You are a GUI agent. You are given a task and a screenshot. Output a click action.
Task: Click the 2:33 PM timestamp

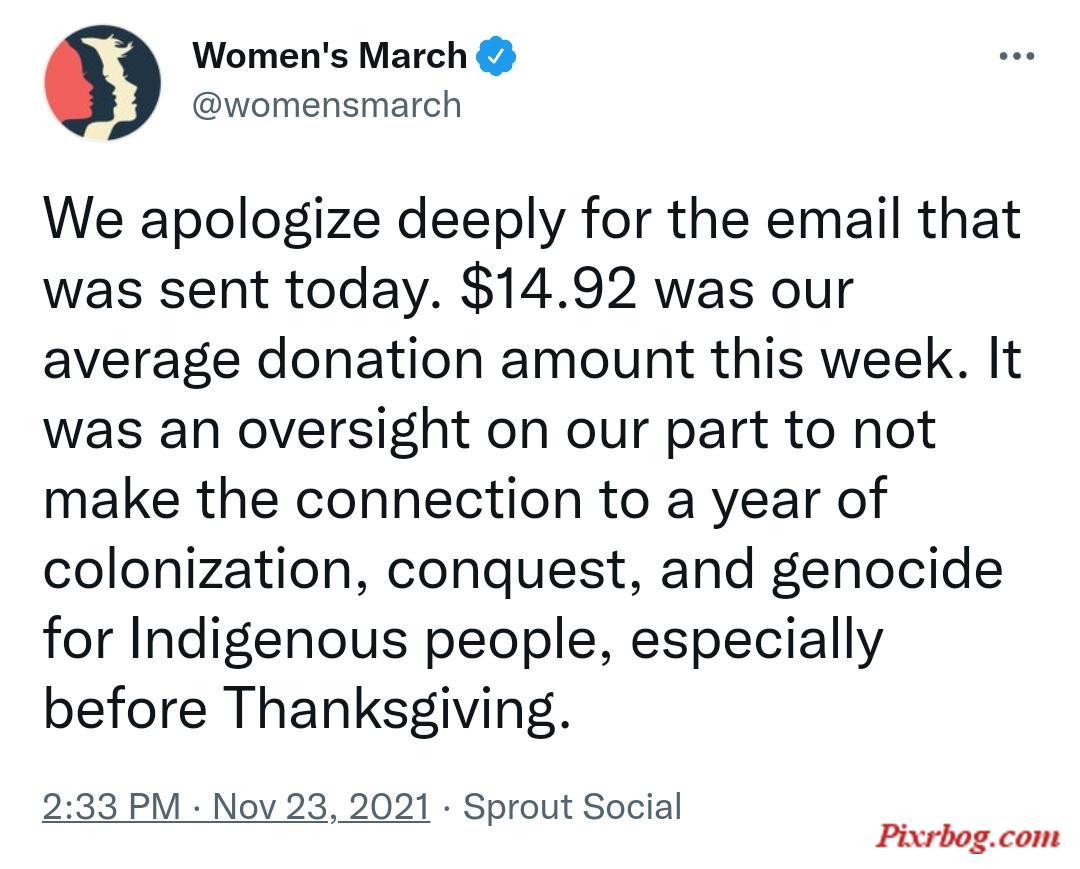(x=112, y=806)
